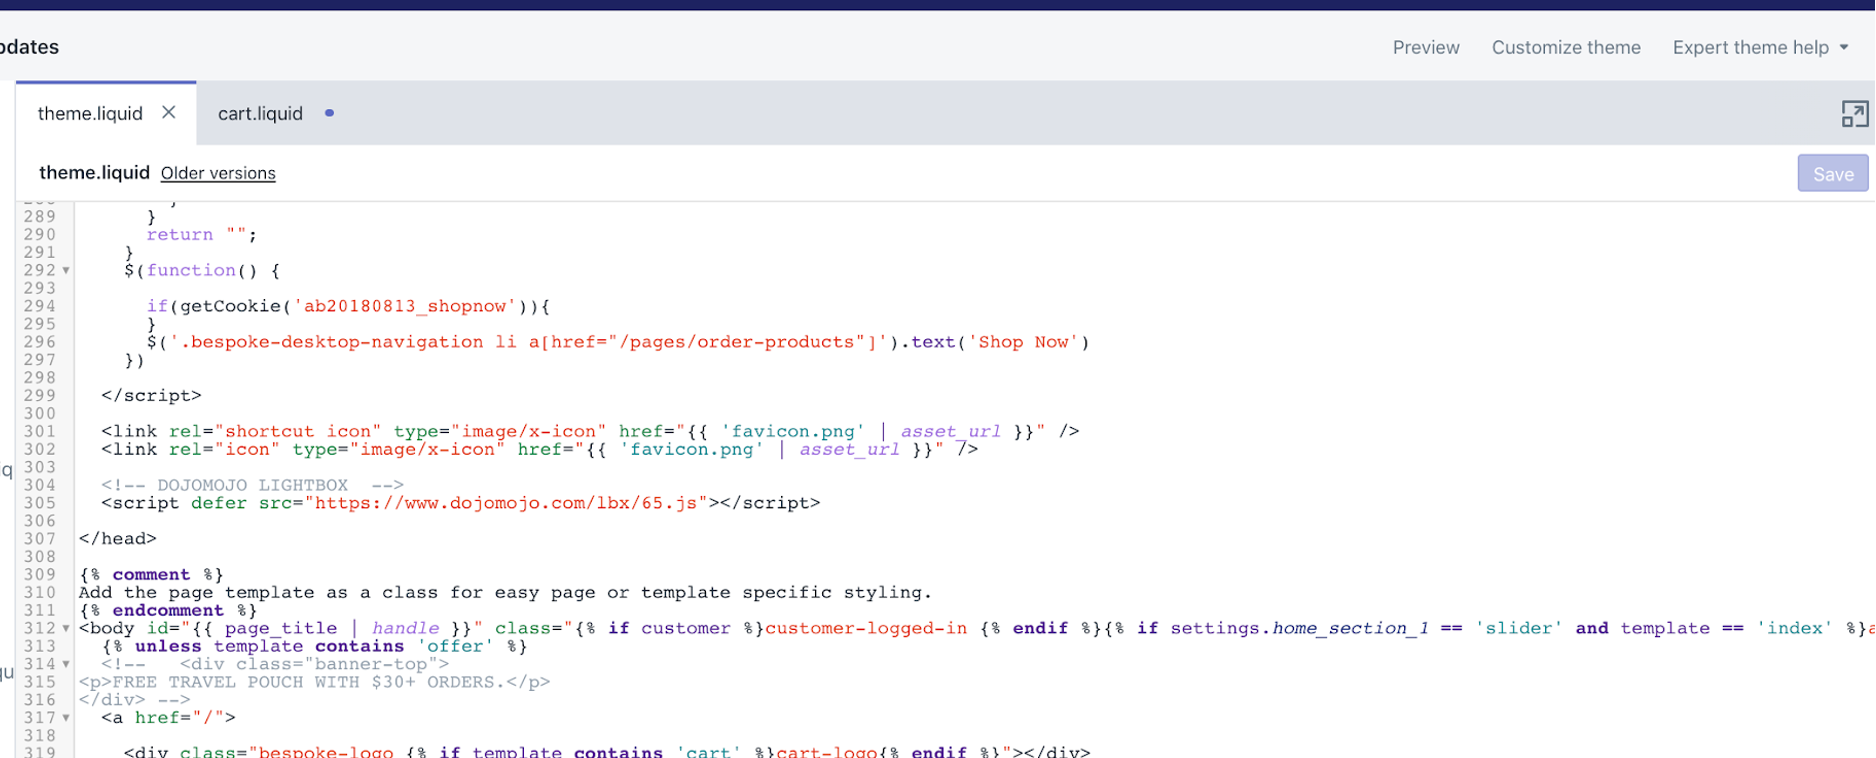
Task: Collapse the code fold at line 292
Action: [66, 271]
